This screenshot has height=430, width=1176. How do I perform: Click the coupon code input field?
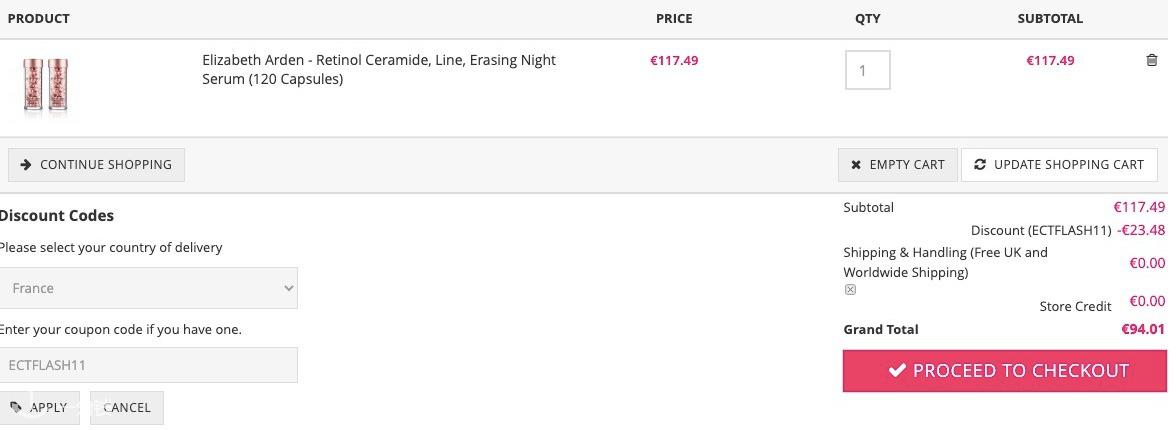click(148, 365)
